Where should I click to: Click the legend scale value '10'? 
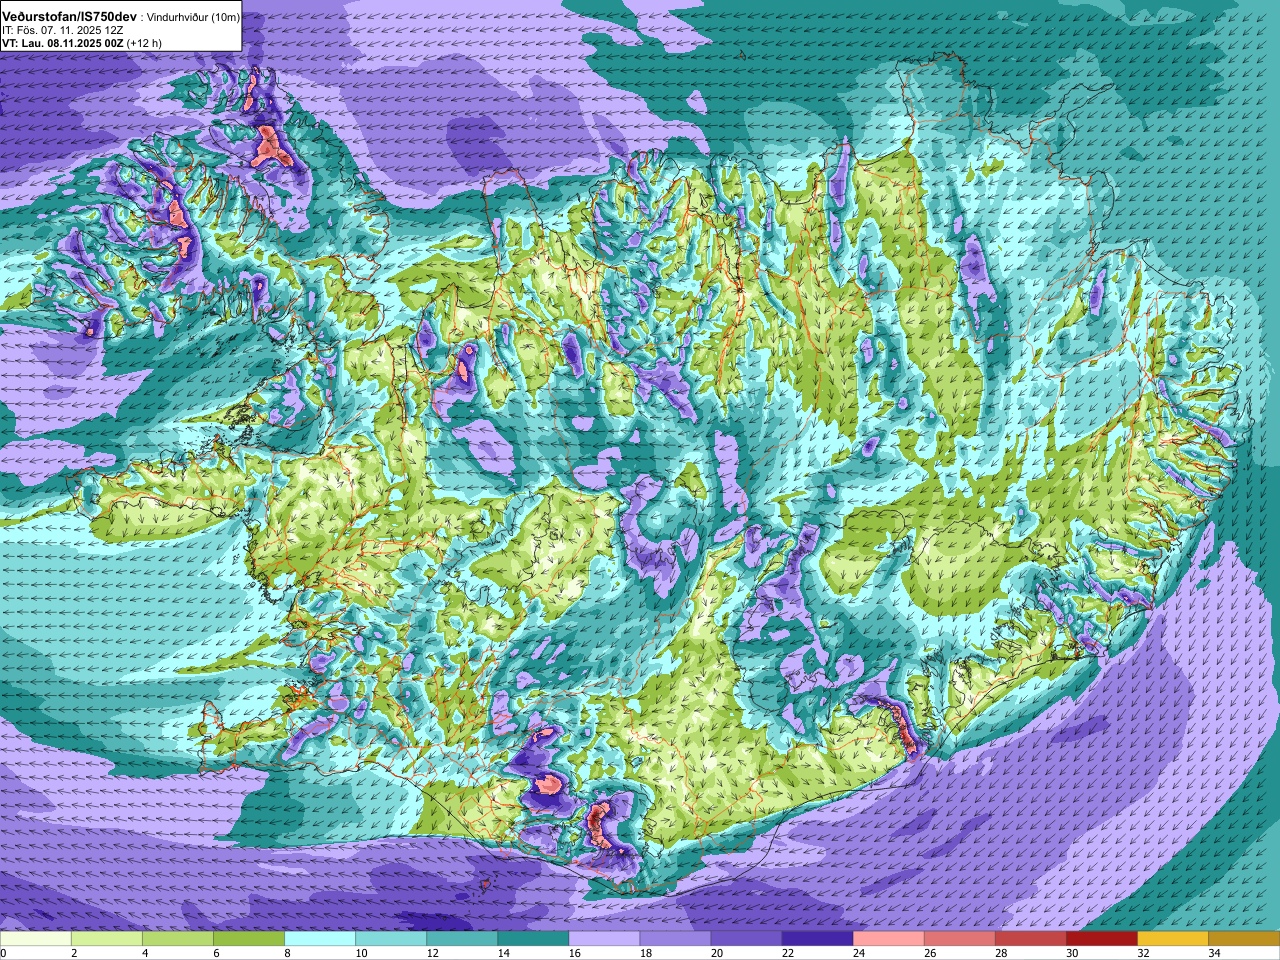(x=361, y=954)
